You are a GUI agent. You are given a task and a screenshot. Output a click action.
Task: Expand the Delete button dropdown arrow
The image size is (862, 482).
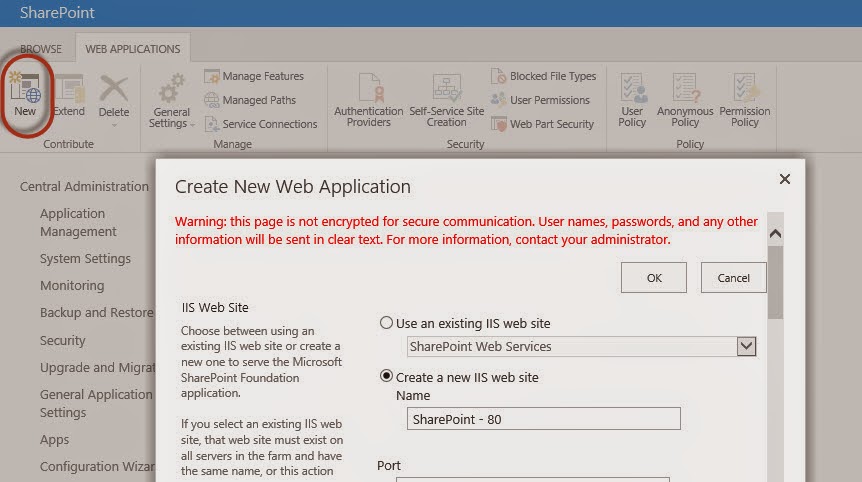pos(114,125)
